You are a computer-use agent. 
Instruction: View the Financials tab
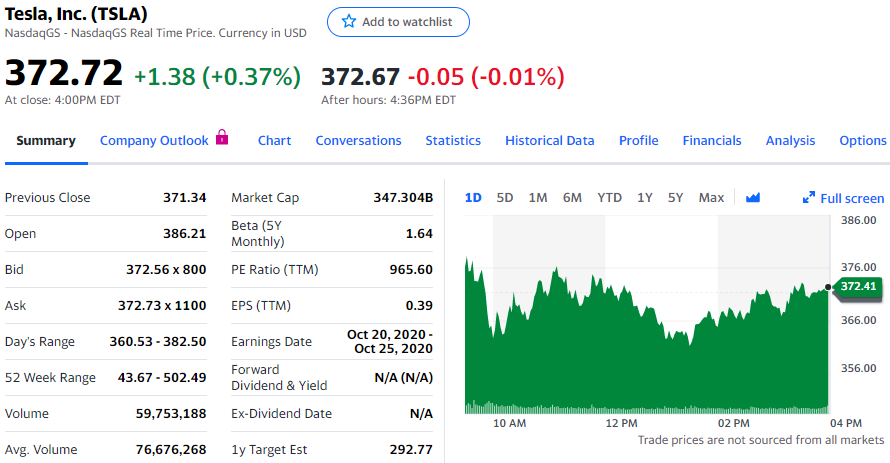pyautogui.click(x=712, y=141)
